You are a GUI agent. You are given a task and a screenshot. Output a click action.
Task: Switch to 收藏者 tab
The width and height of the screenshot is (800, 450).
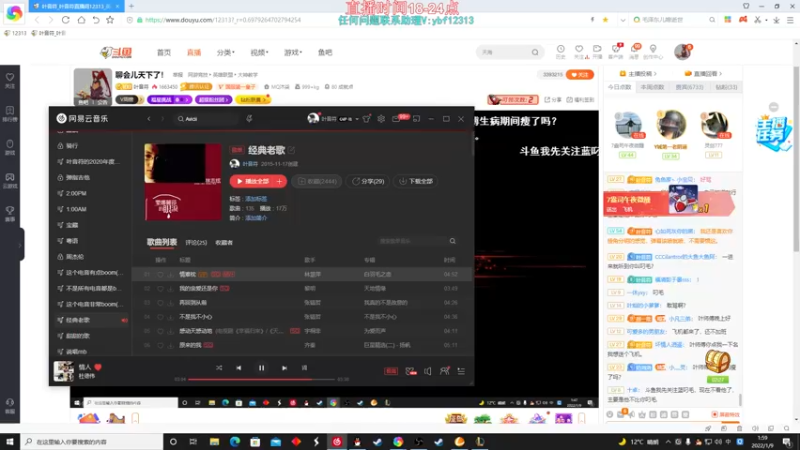(x=224, y=243)
